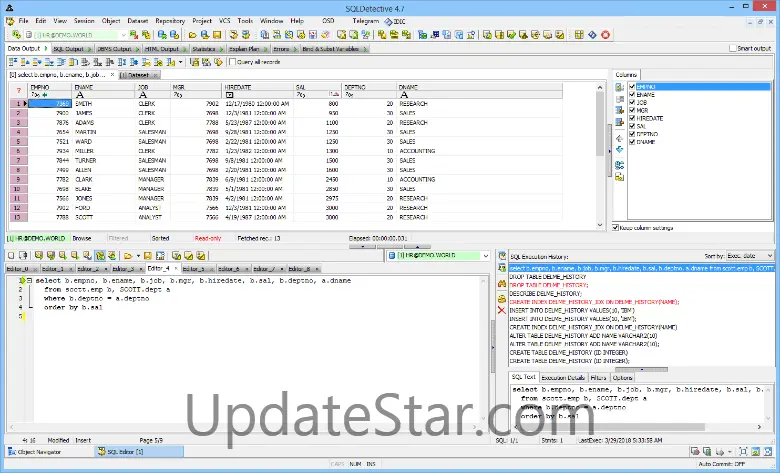Click the save icon in SQL editor toolbar
The width and height of the screenshot is (780, 473).
148,256
